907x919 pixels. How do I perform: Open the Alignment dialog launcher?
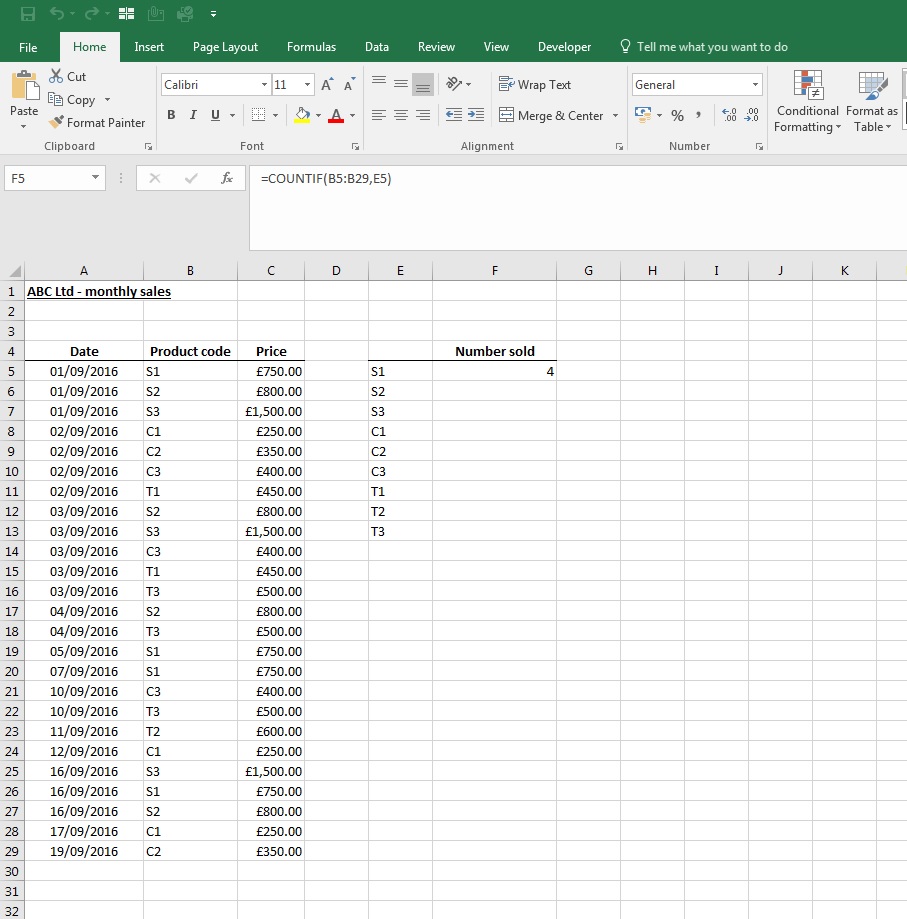pyautogui.click(x=619, y=147)
